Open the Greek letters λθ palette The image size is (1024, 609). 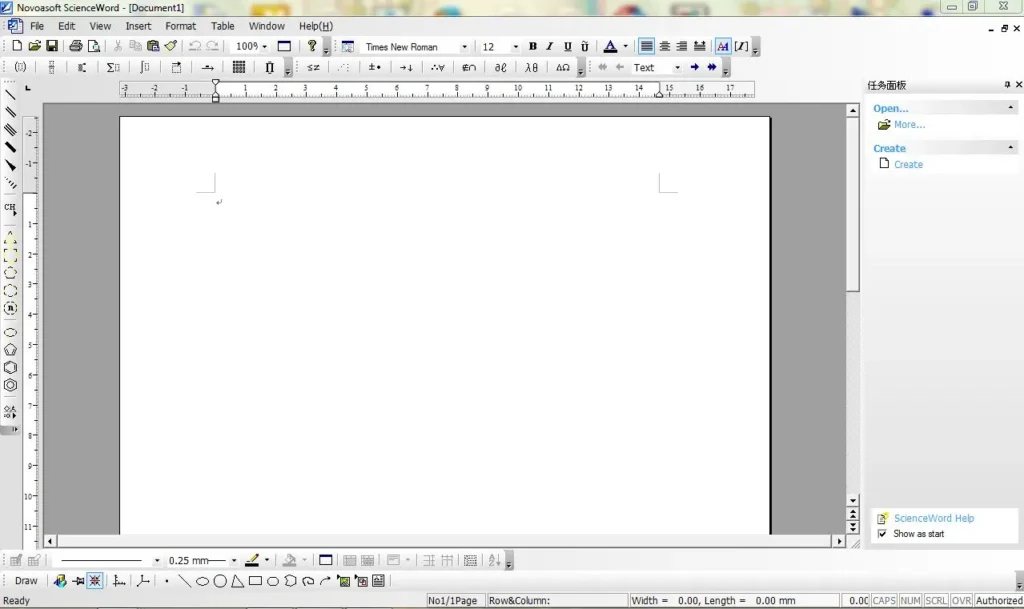[x=531, y=67]
